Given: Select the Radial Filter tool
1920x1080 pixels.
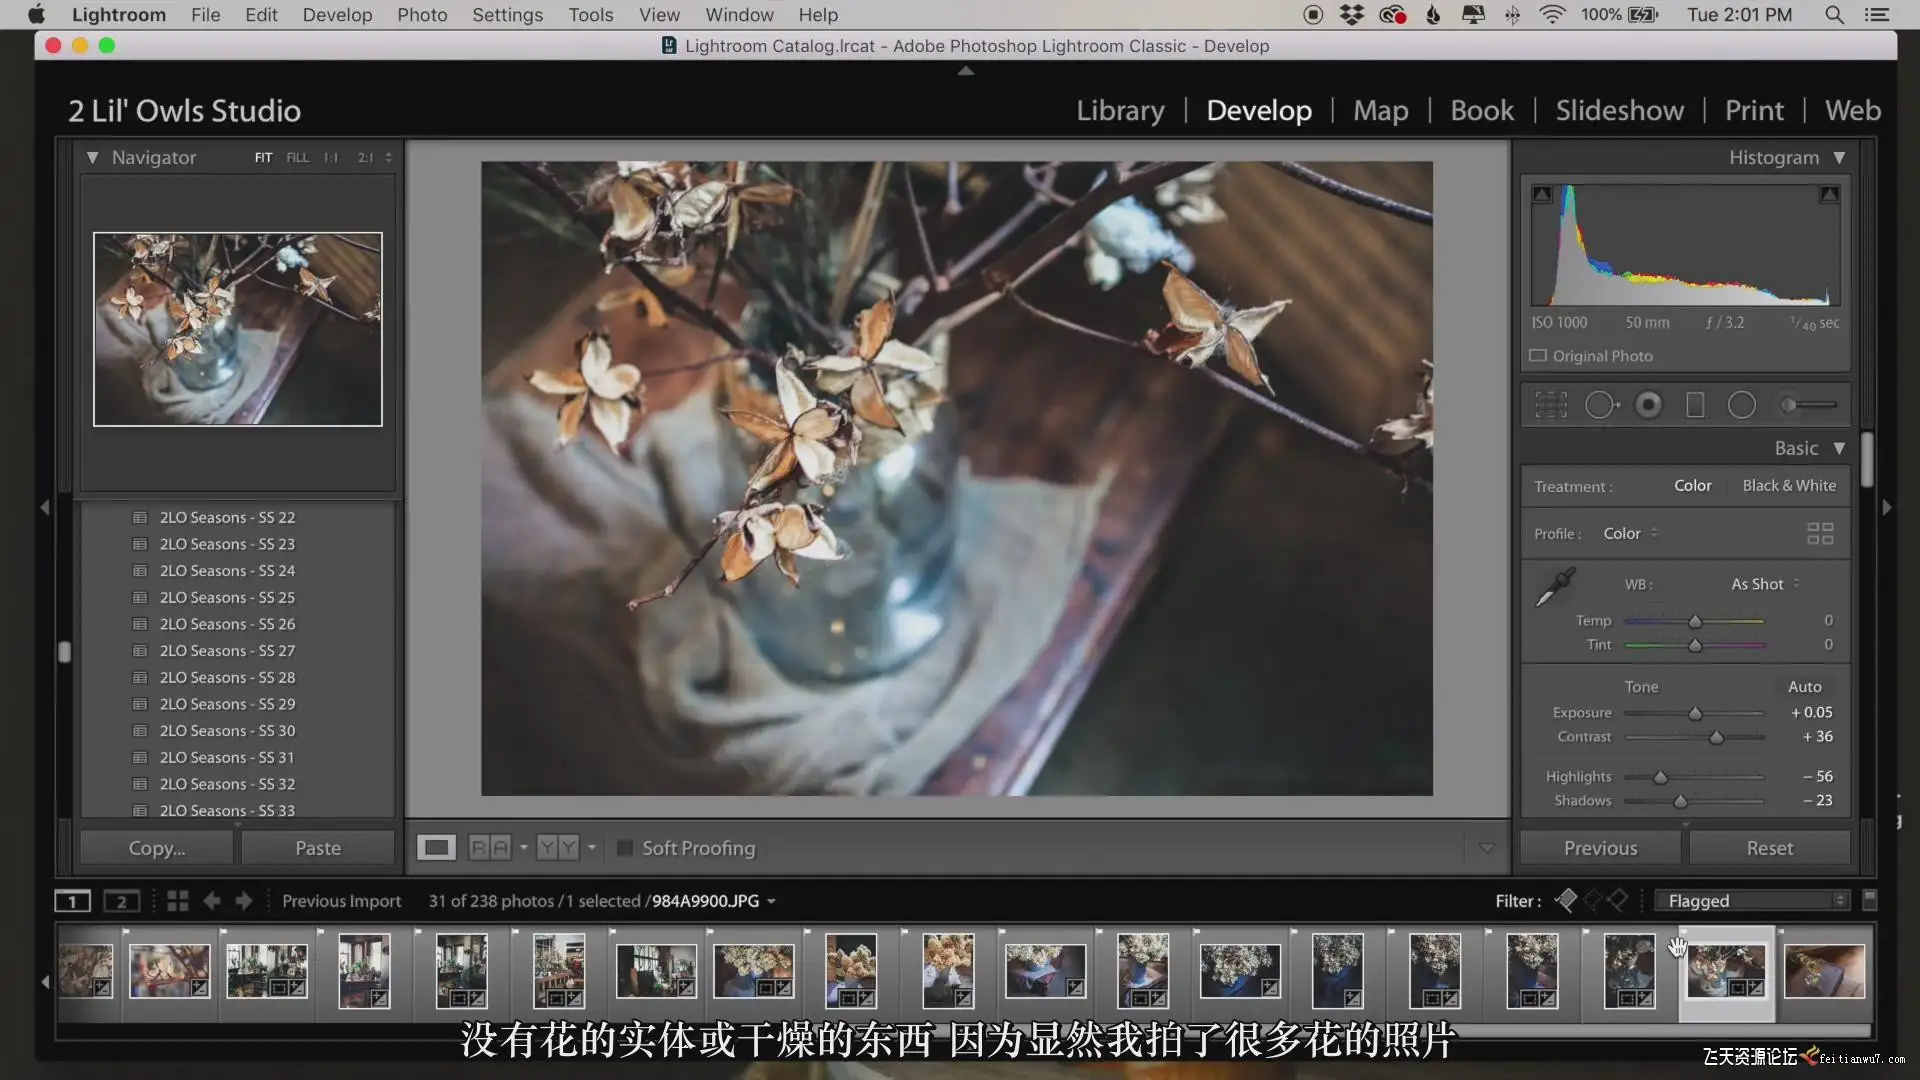Looking at the screenshot, I should 1741,405.
